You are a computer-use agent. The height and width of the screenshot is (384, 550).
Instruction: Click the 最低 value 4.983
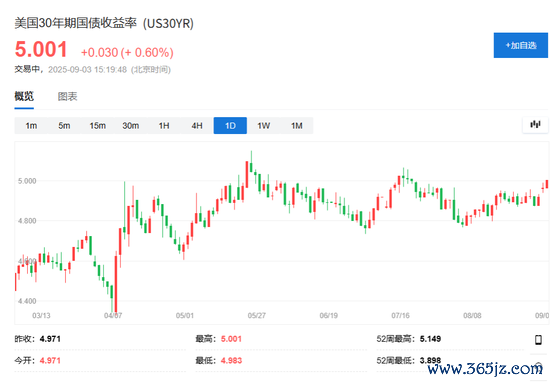tap(231, 361)
